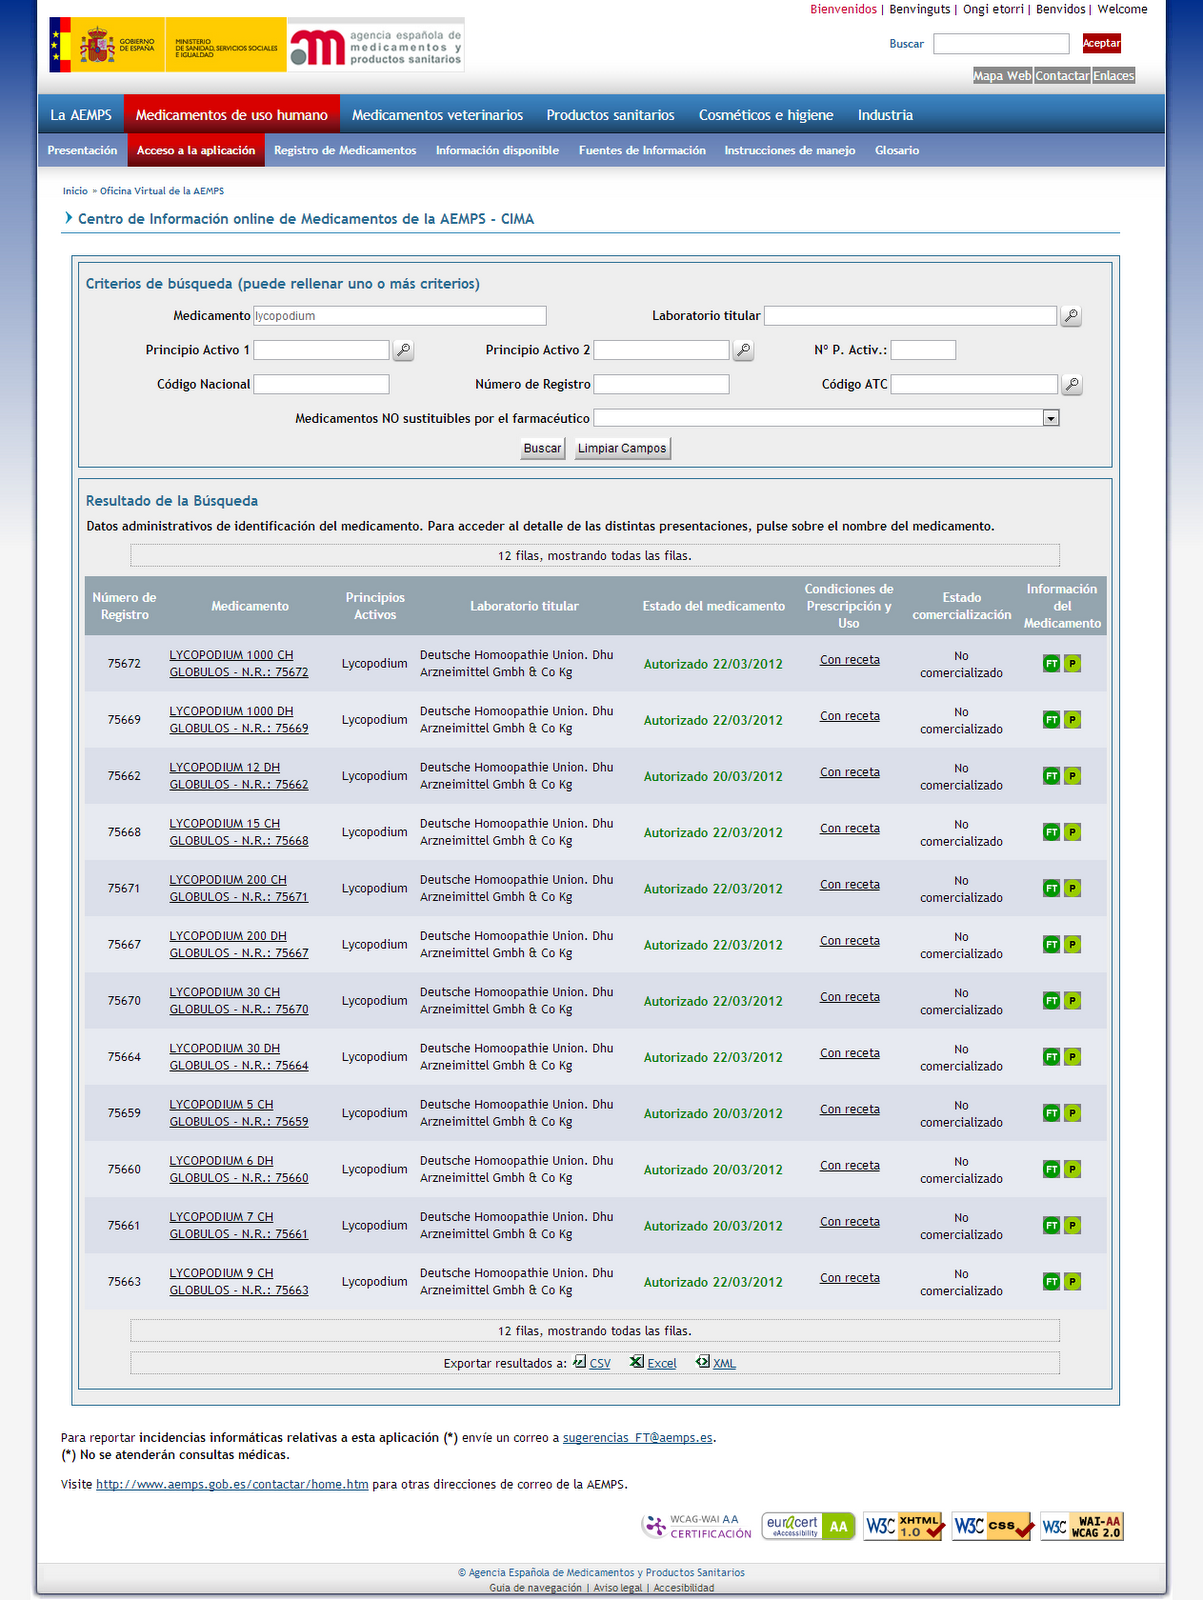Open the W3C XHTML 1.0 badge
This screenshot has height=1600, width=1203.
(904, 1526)
